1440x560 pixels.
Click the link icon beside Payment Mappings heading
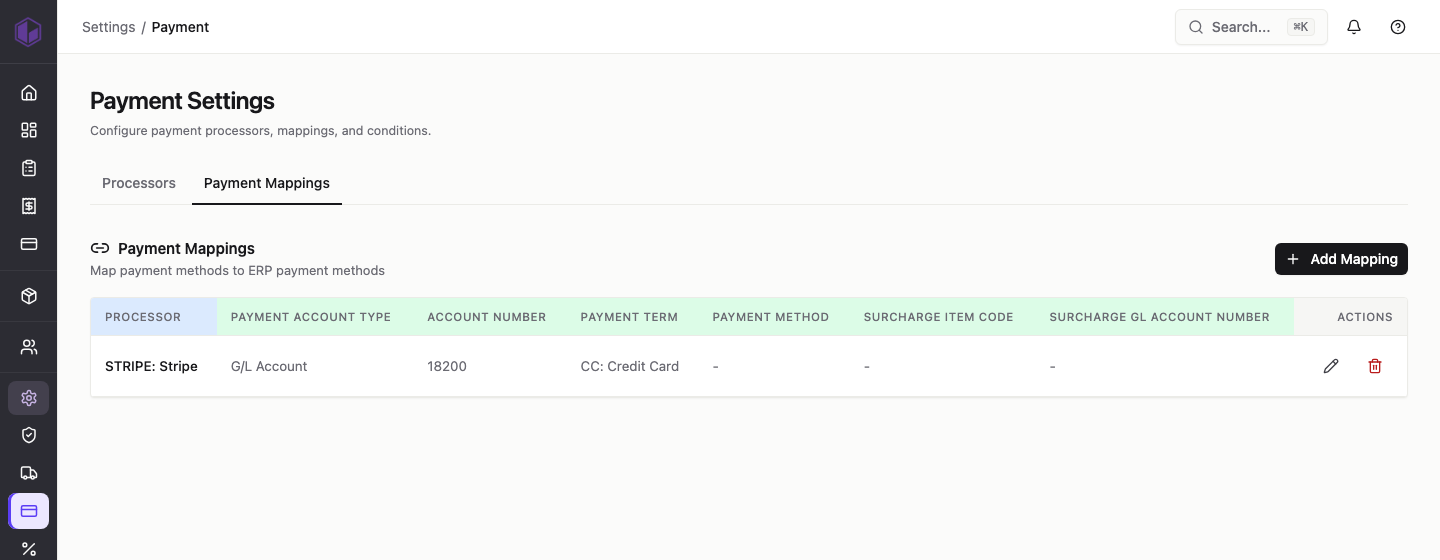click(100, 248)
